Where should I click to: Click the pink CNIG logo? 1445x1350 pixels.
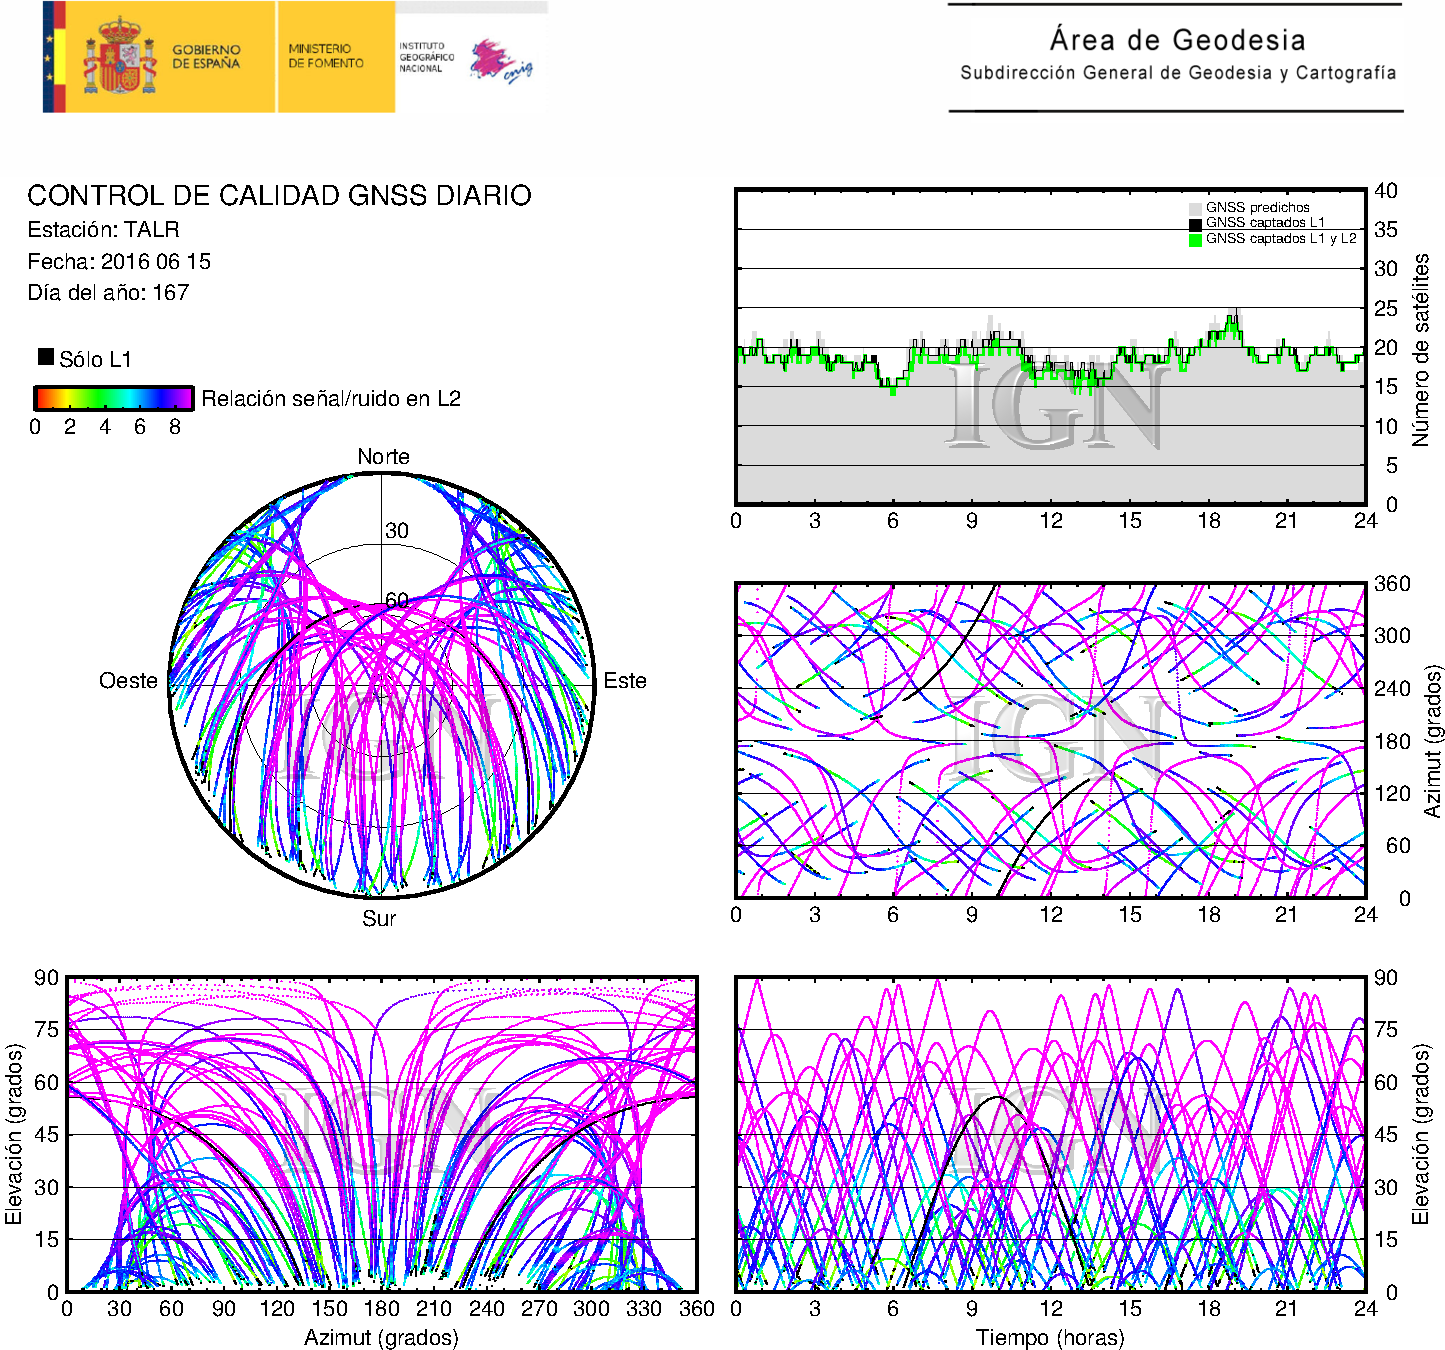tap(502, 61)
